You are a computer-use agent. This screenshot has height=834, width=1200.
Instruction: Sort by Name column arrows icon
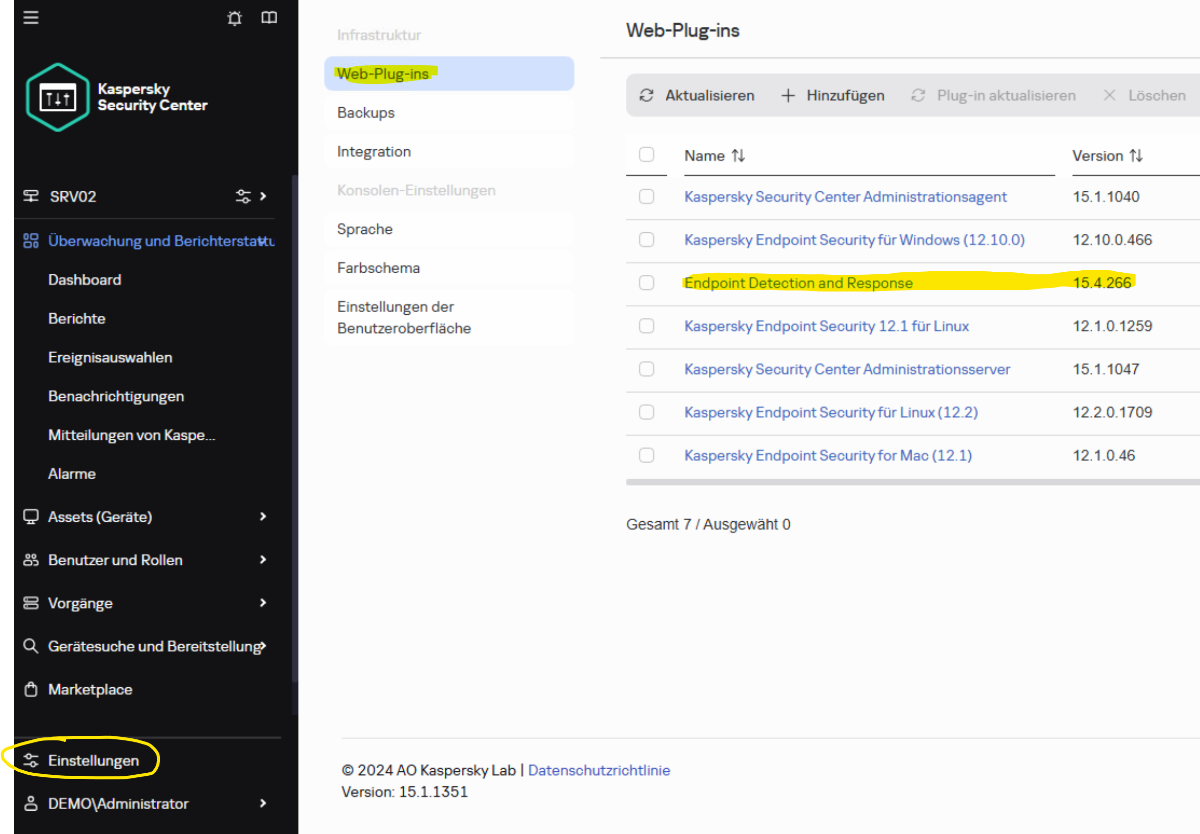738,156
